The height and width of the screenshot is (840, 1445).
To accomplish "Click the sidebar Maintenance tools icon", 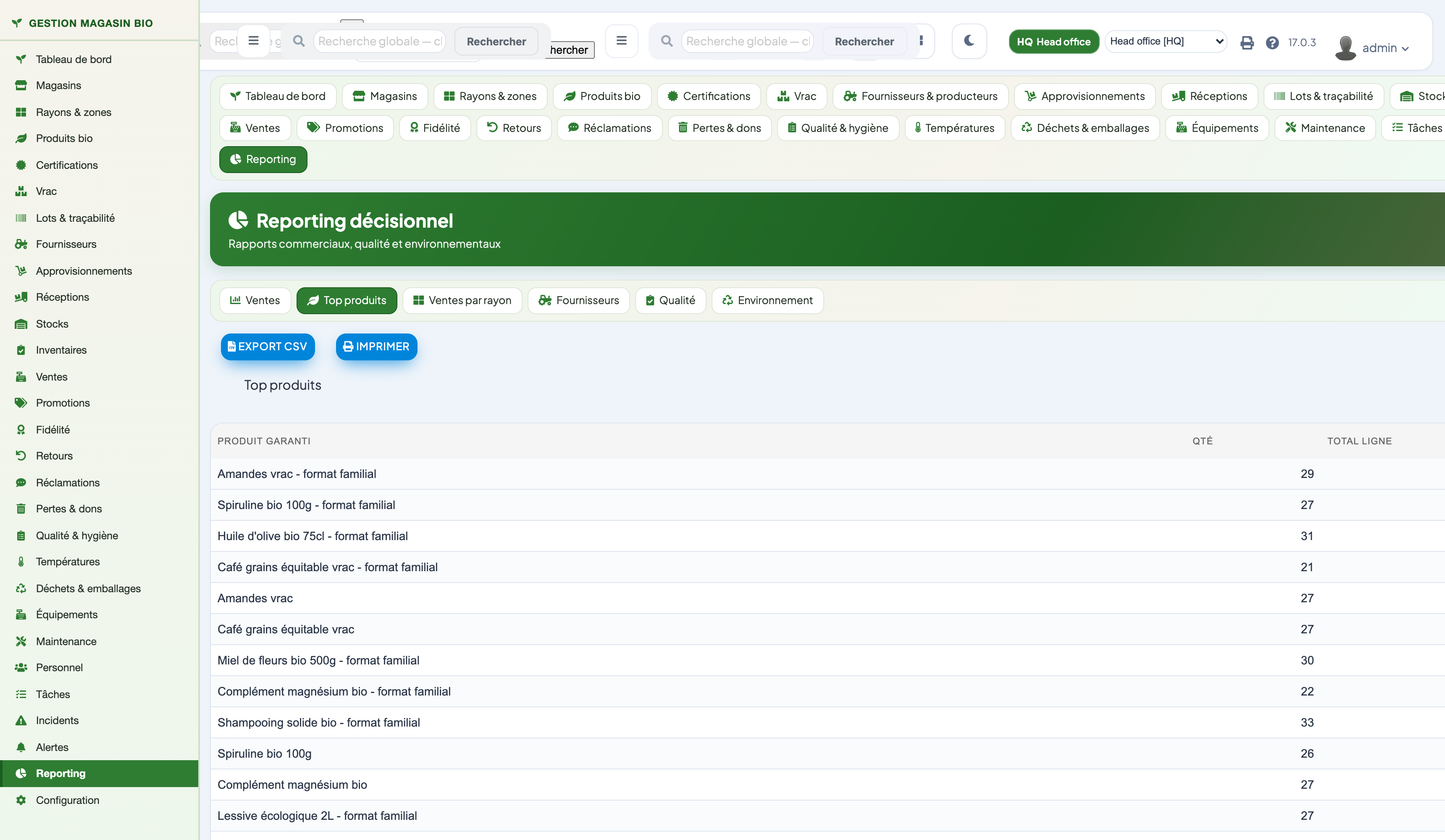I will pos(20,642).
